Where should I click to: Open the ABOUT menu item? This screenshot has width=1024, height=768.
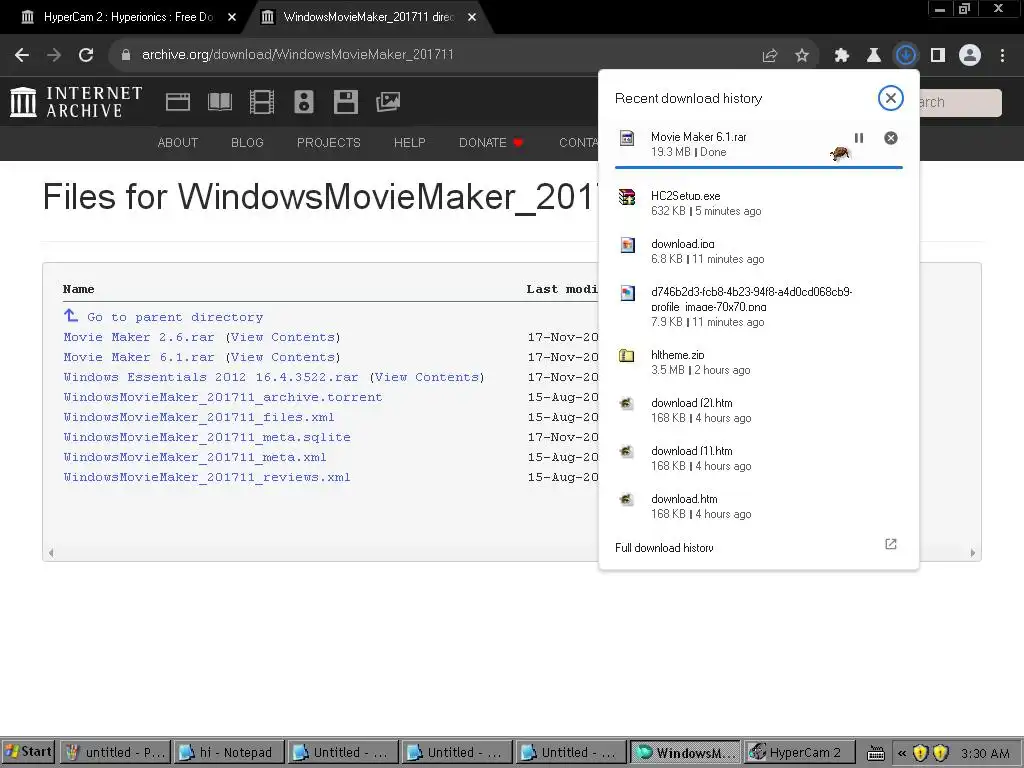(x=178, y=142)
